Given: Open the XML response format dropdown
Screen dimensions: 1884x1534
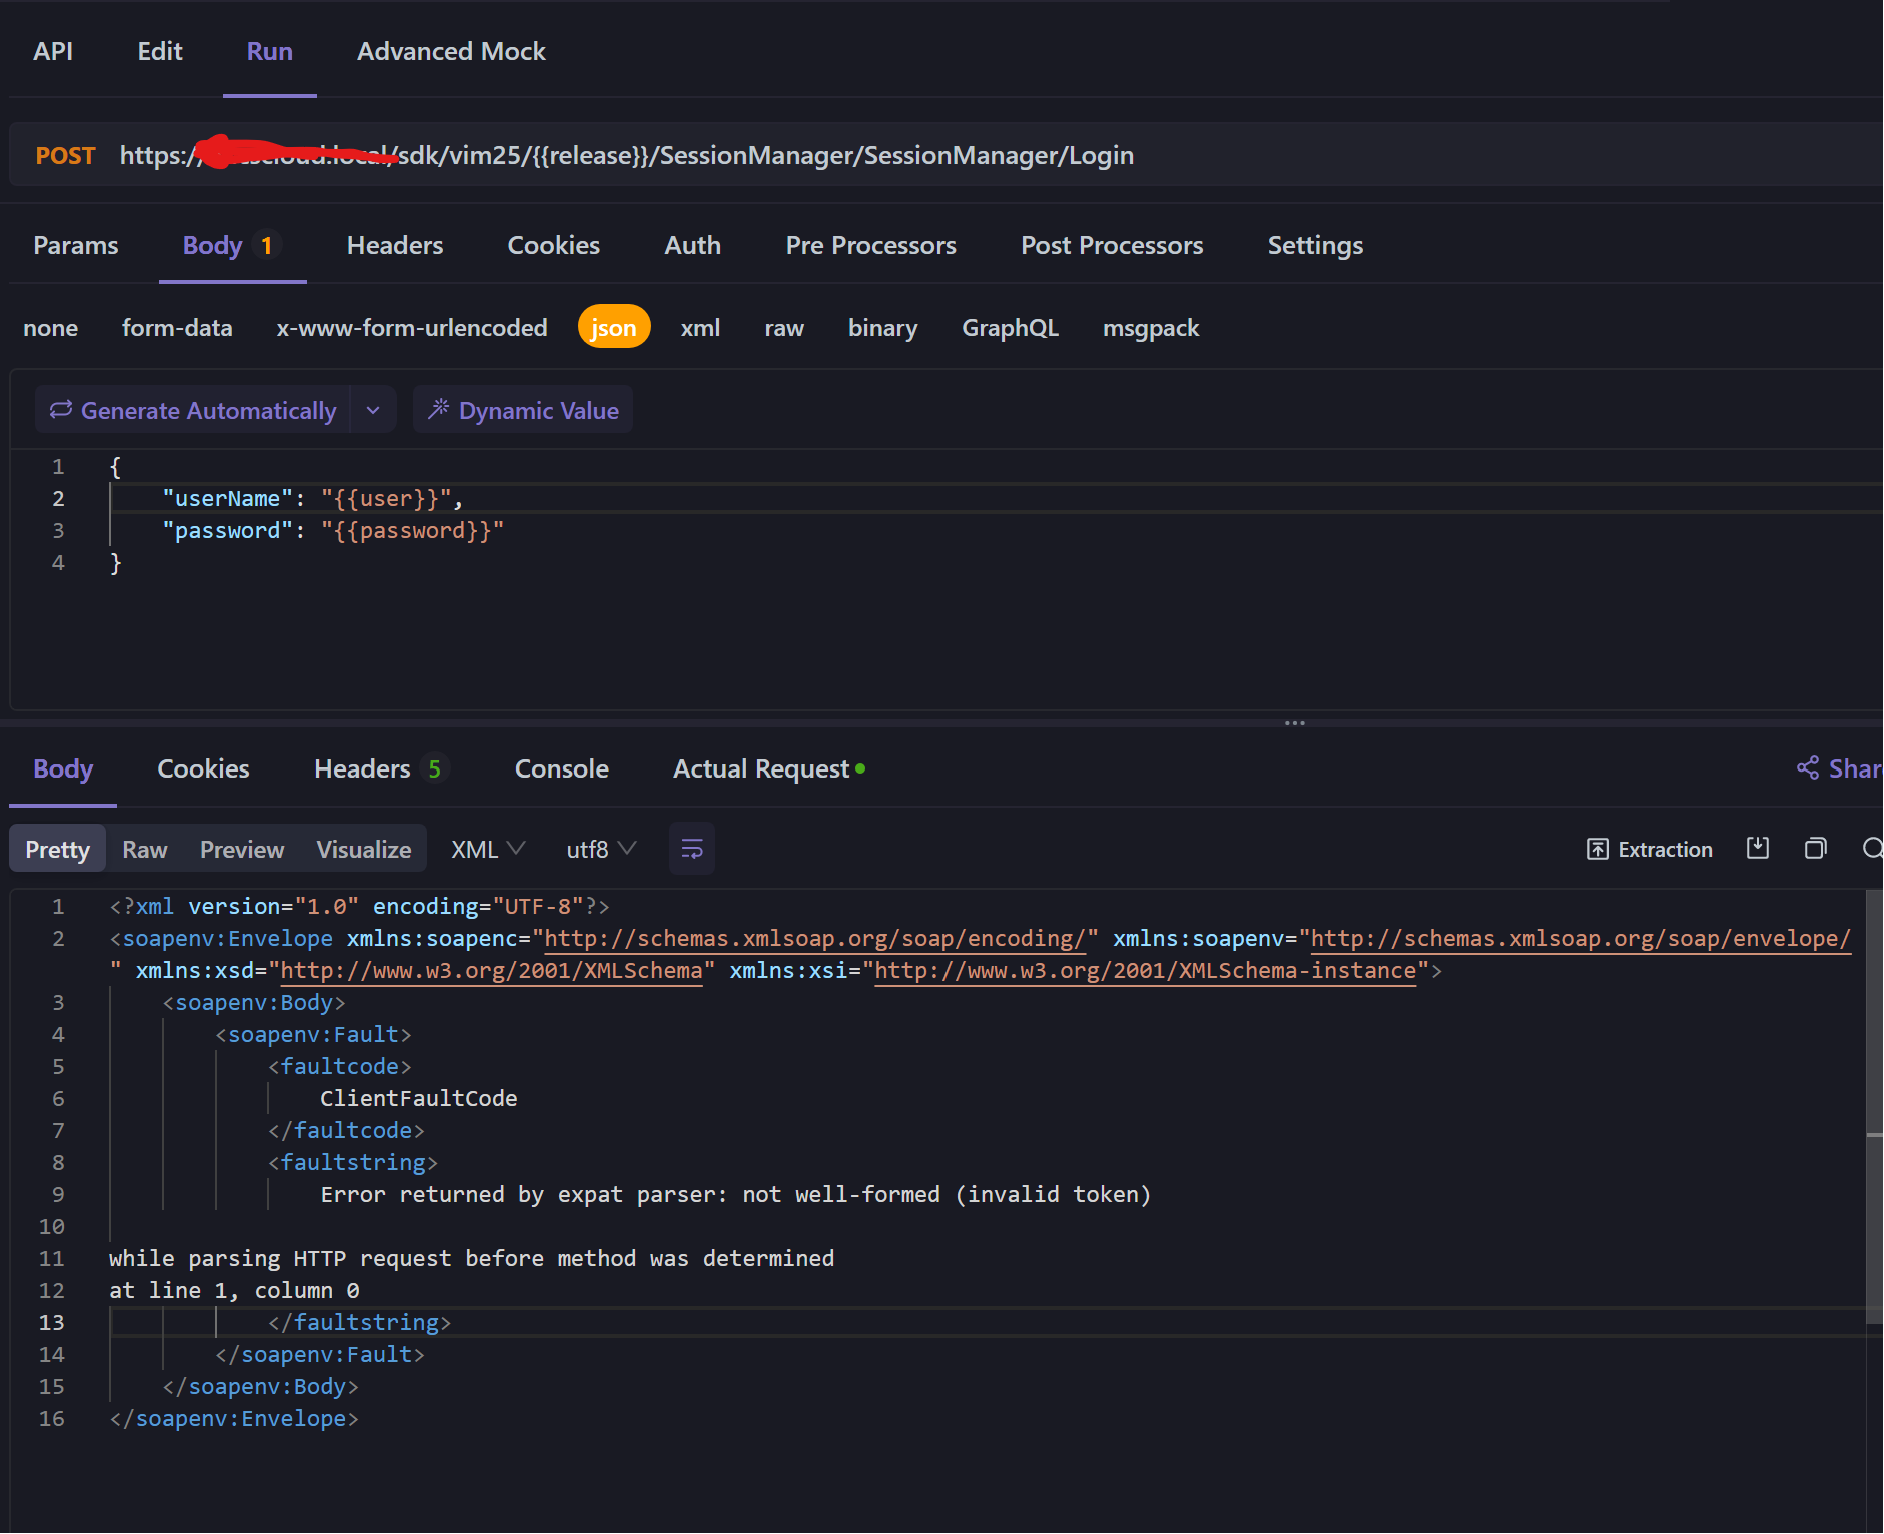Looking at the screenshot, I should coord(488,849).
